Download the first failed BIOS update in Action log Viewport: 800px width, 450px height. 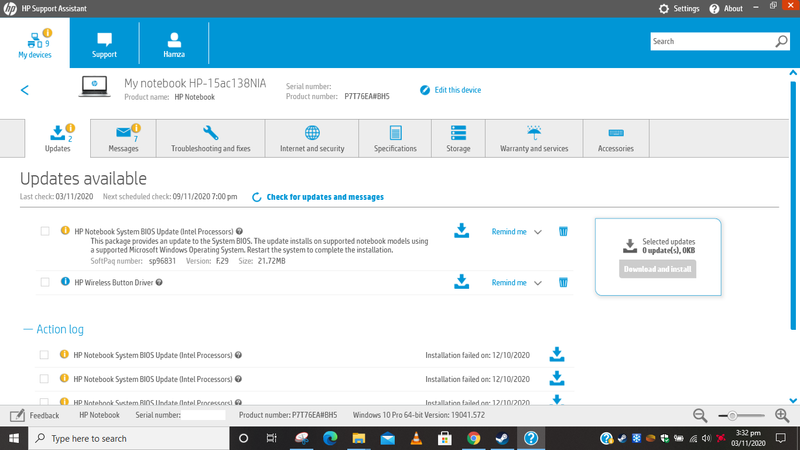tap(557, 354)
